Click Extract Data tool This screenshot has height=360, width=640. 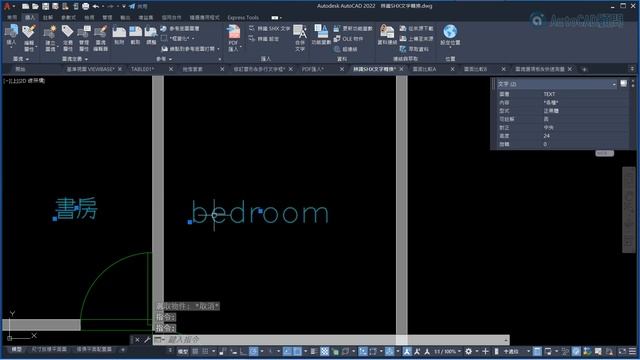414,49
